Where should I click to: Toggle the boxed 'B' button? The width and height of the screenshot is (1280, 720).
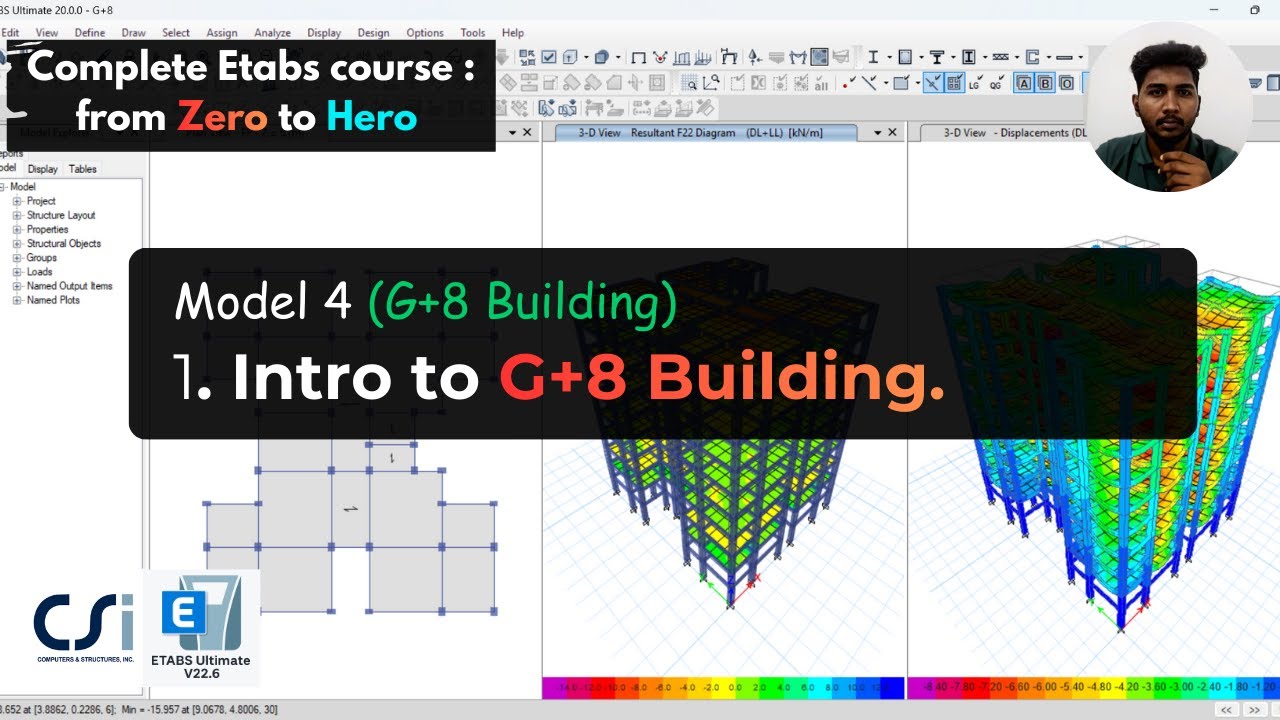[x=1045, y=83]
